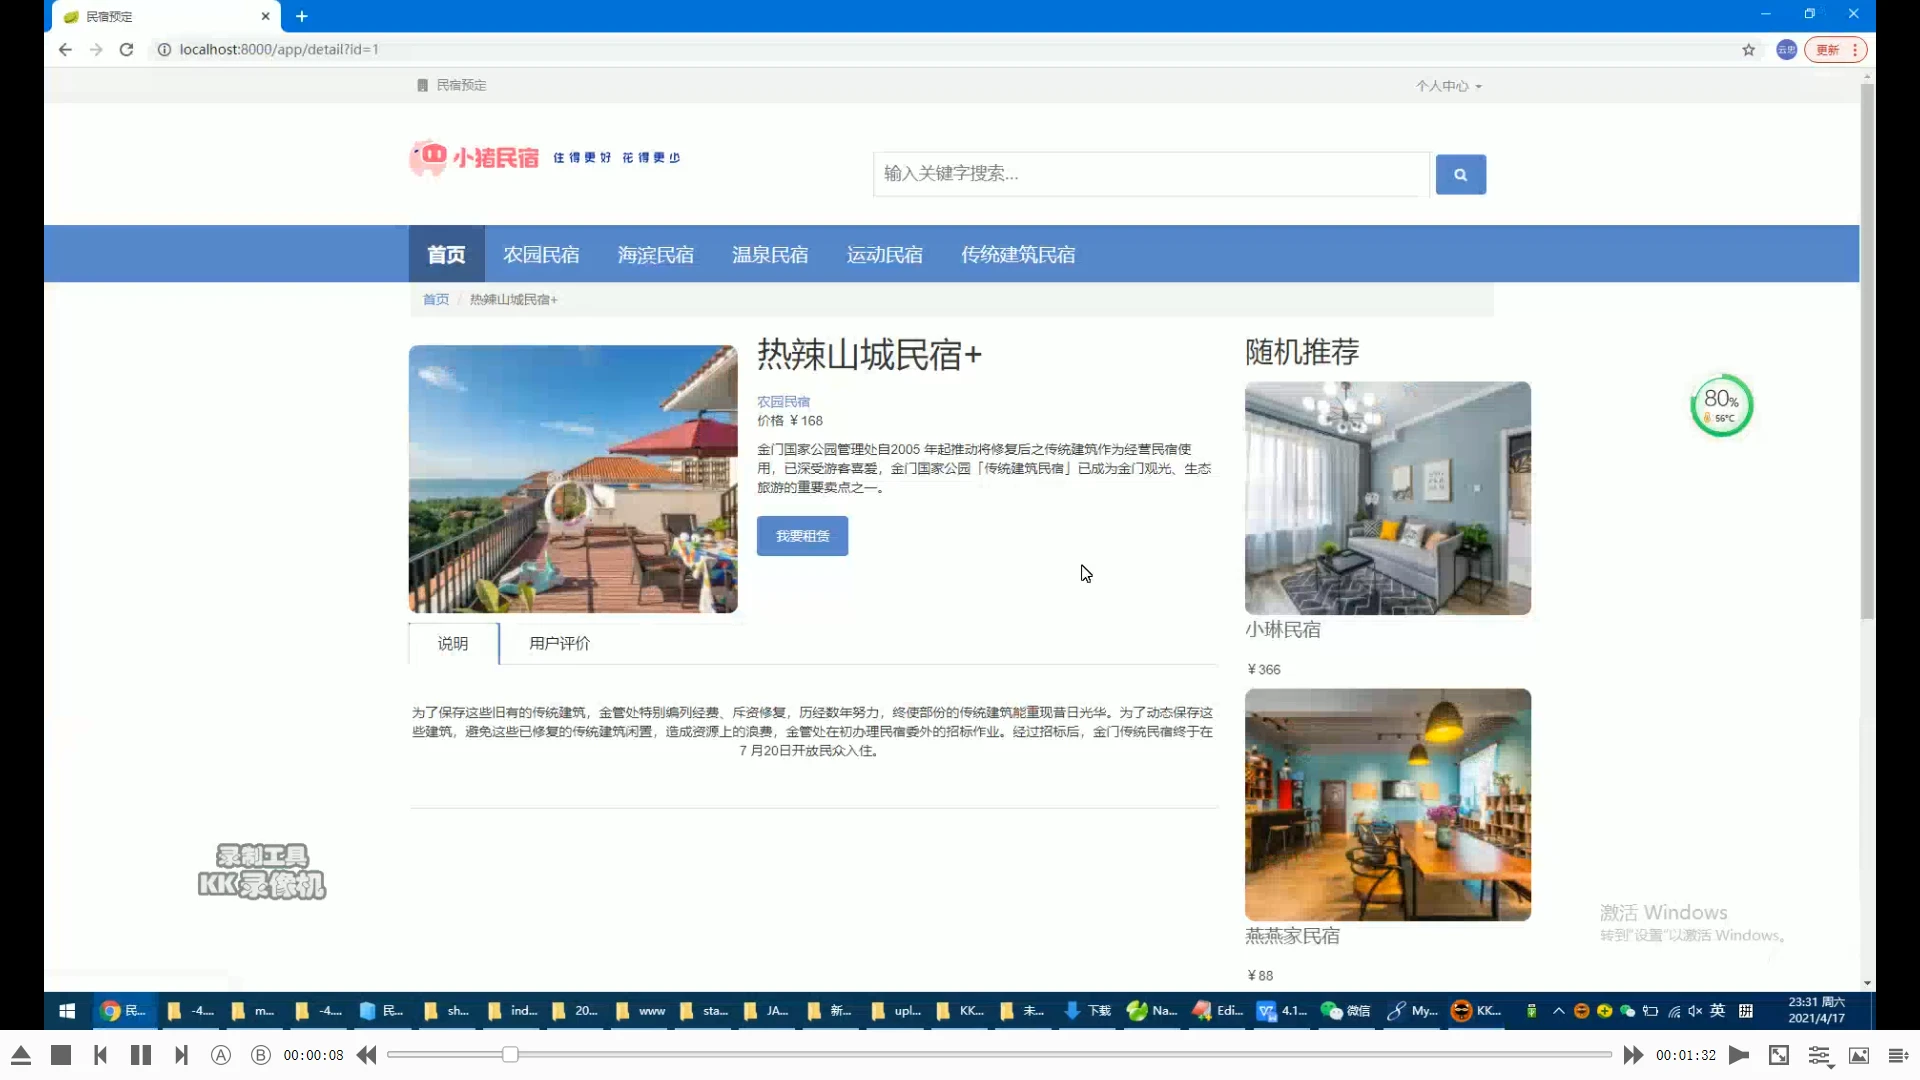Screen dimensions: 1920x1080
Task: Click the 首页 breadcrumb link
Action: 436,300
